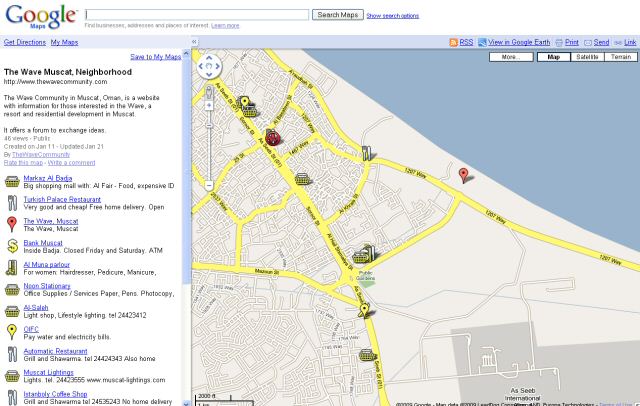This screenshot has height=406, width=640.
Task: Click the basket icon beside Muscat Lightings
Action: [x=12, y=376]
